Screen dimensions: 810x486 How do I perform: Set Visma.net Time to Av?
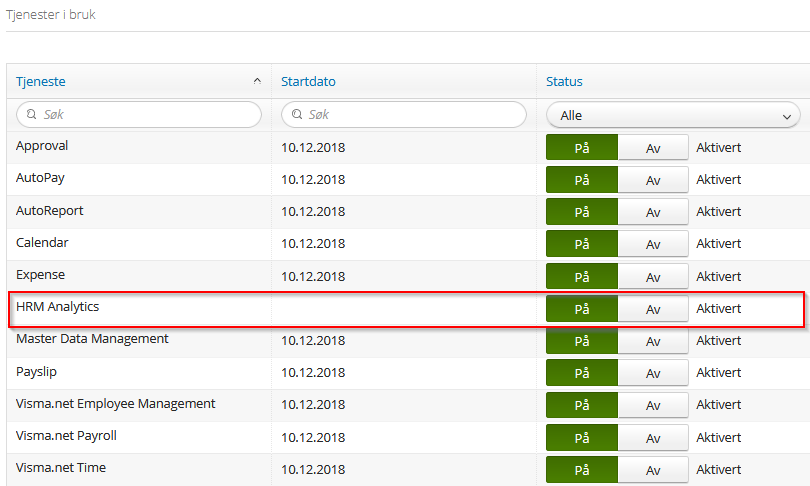[653, 470]
